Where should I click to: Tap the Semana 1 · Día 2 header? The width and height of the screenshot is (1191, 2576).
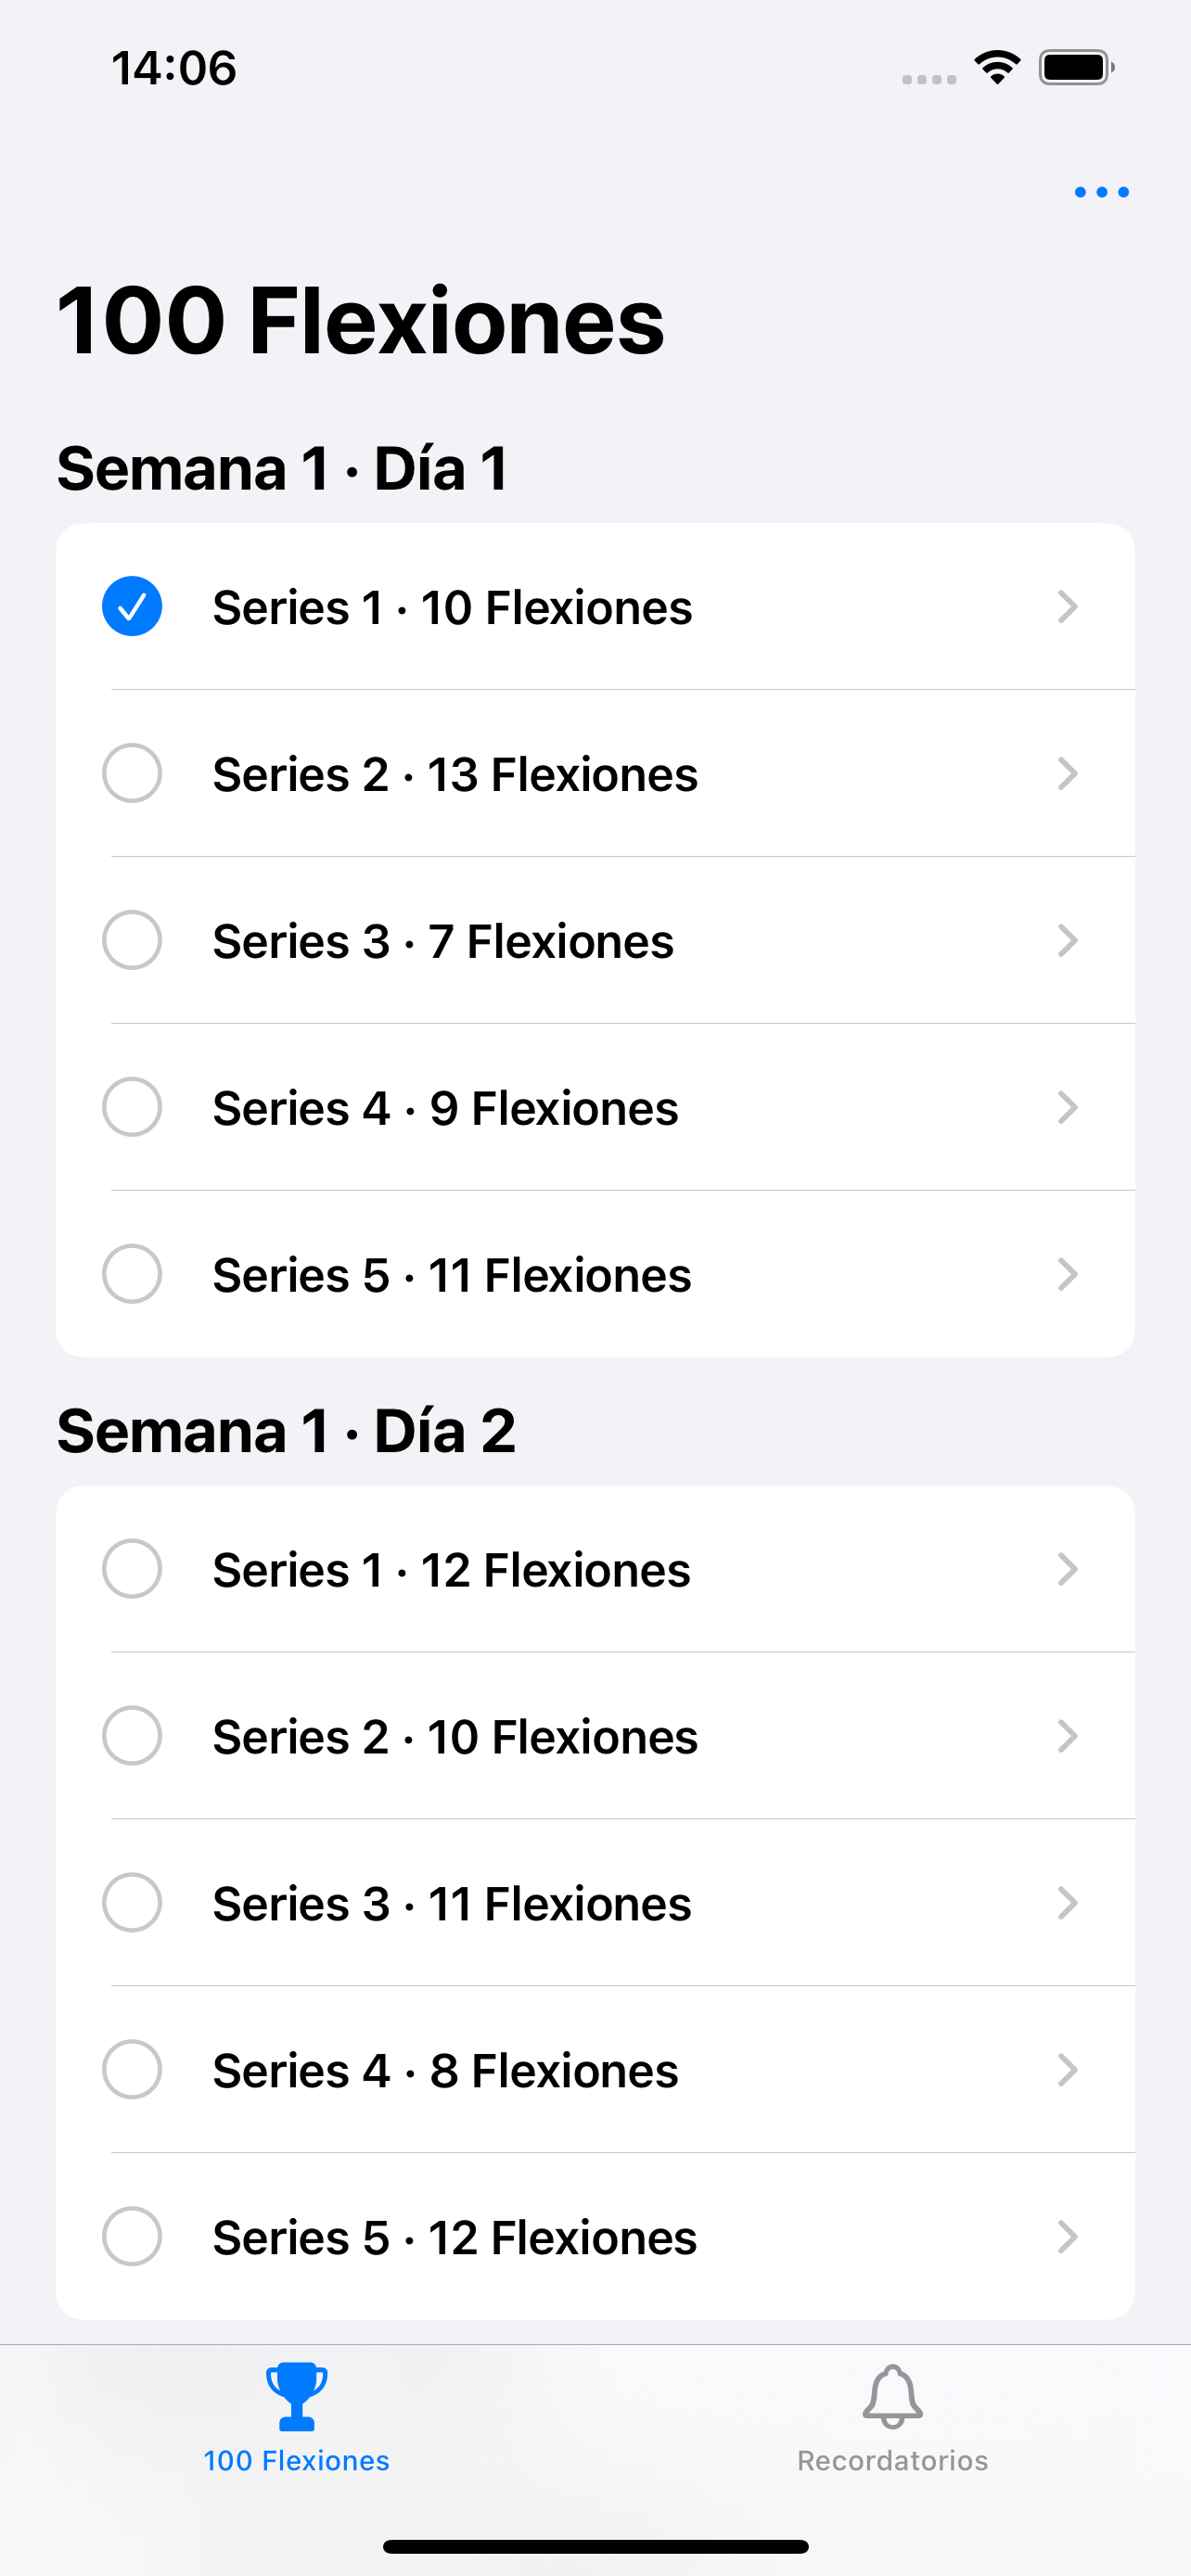point(286,1431)
